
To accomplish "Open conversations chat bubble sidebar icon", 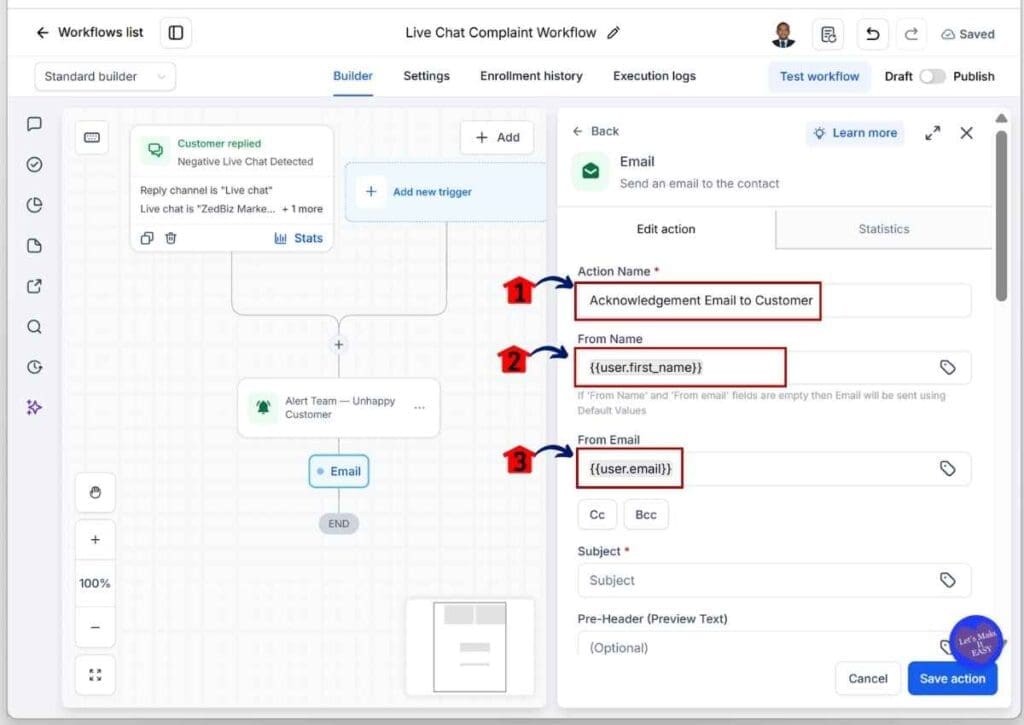I will tap(35, 124).
